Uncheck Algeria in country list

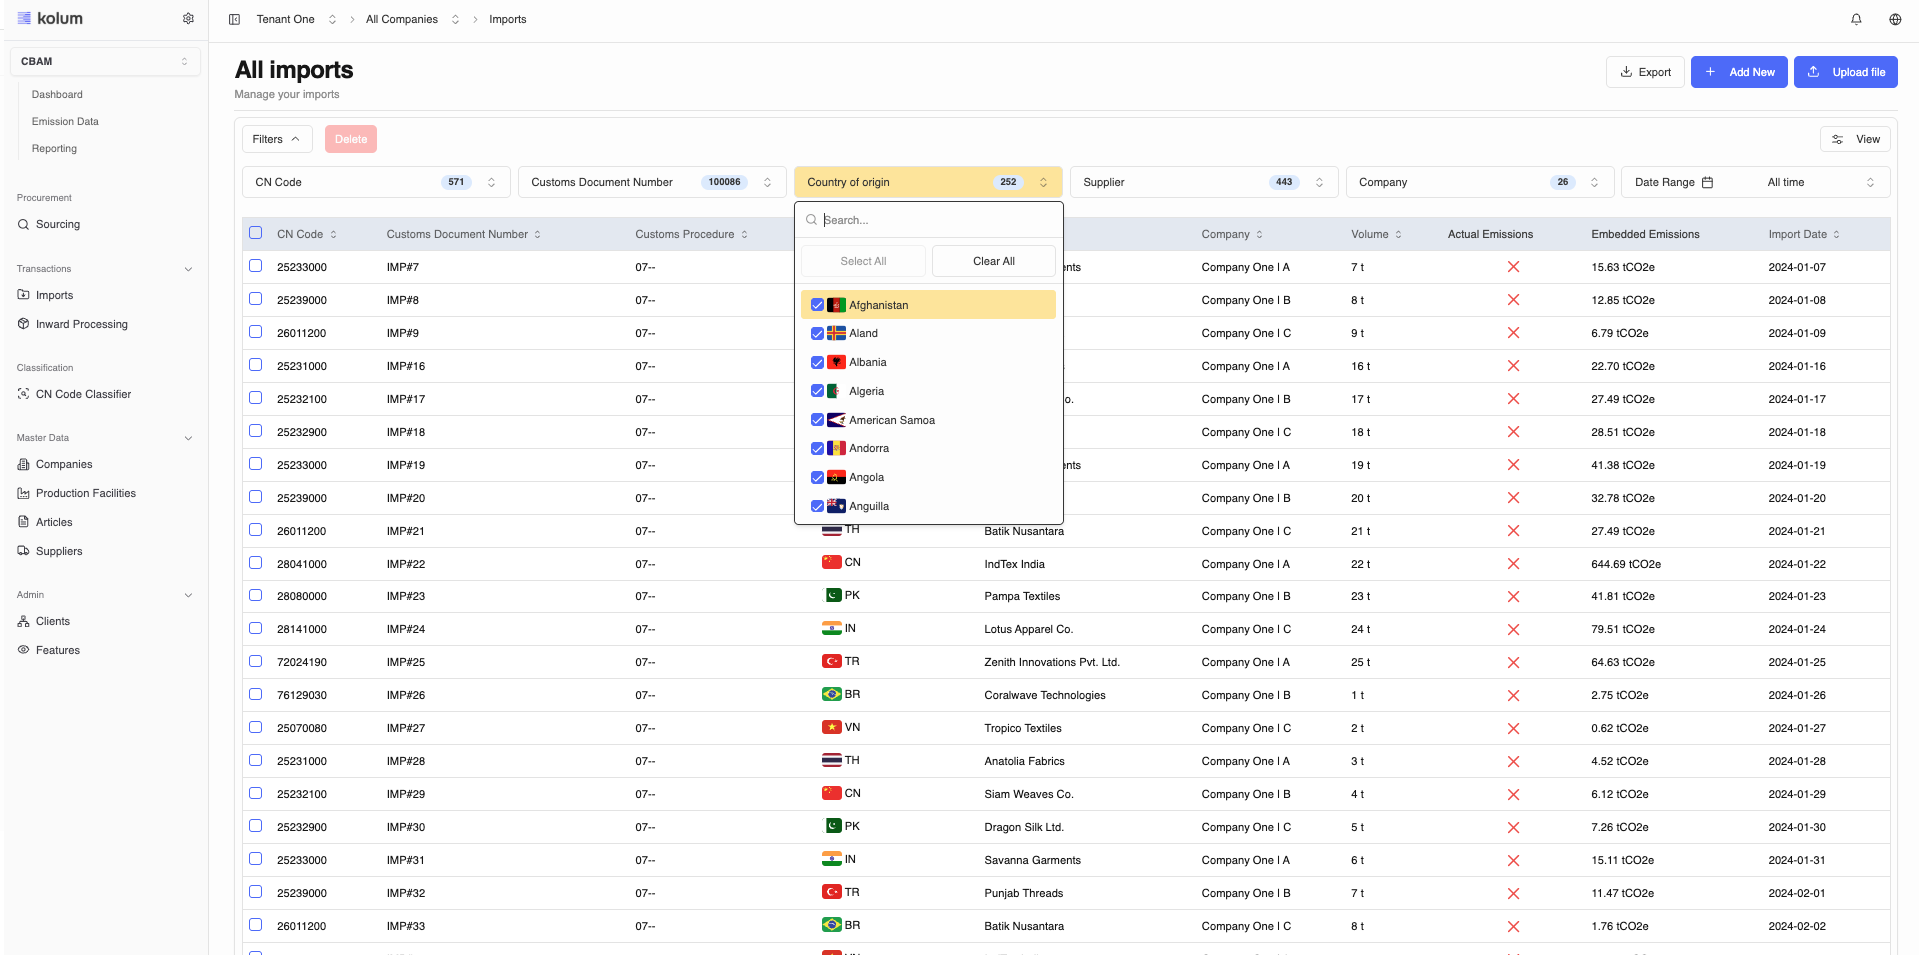pyautogui.click(x=817, y=391)
